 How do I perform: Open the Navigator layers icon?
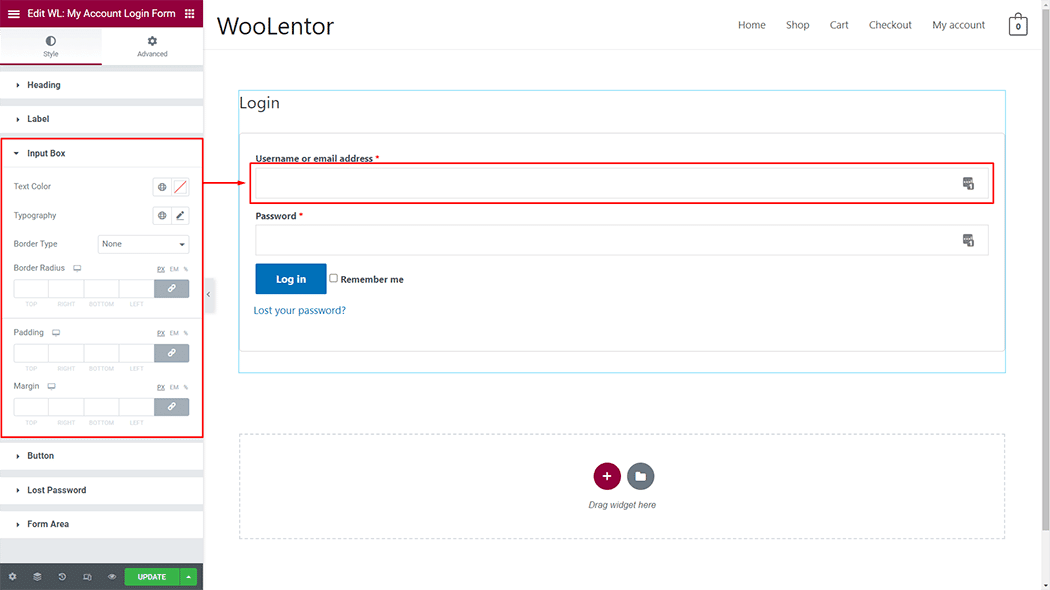tap(37, 577)
